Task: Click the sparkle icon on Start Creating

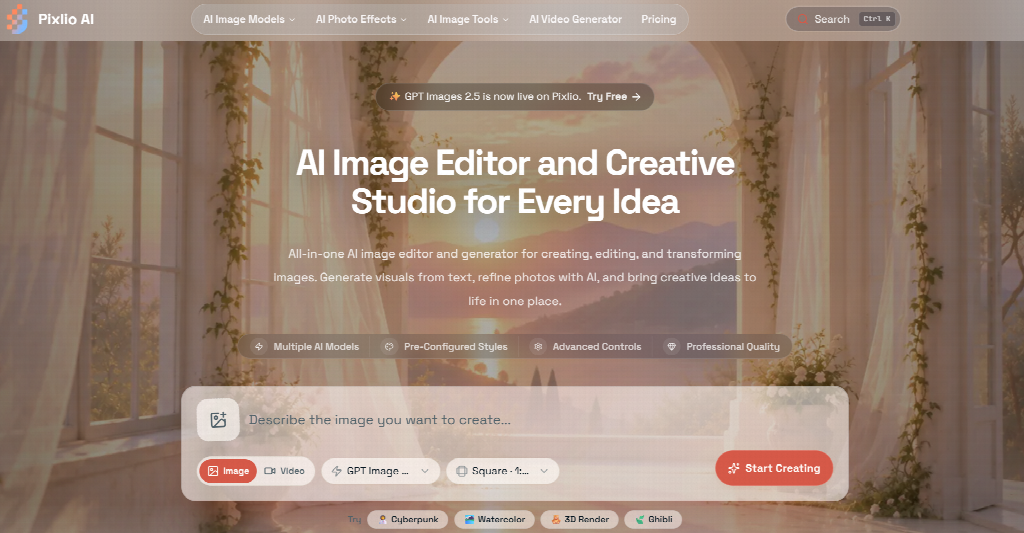Action: click(734, 468)
